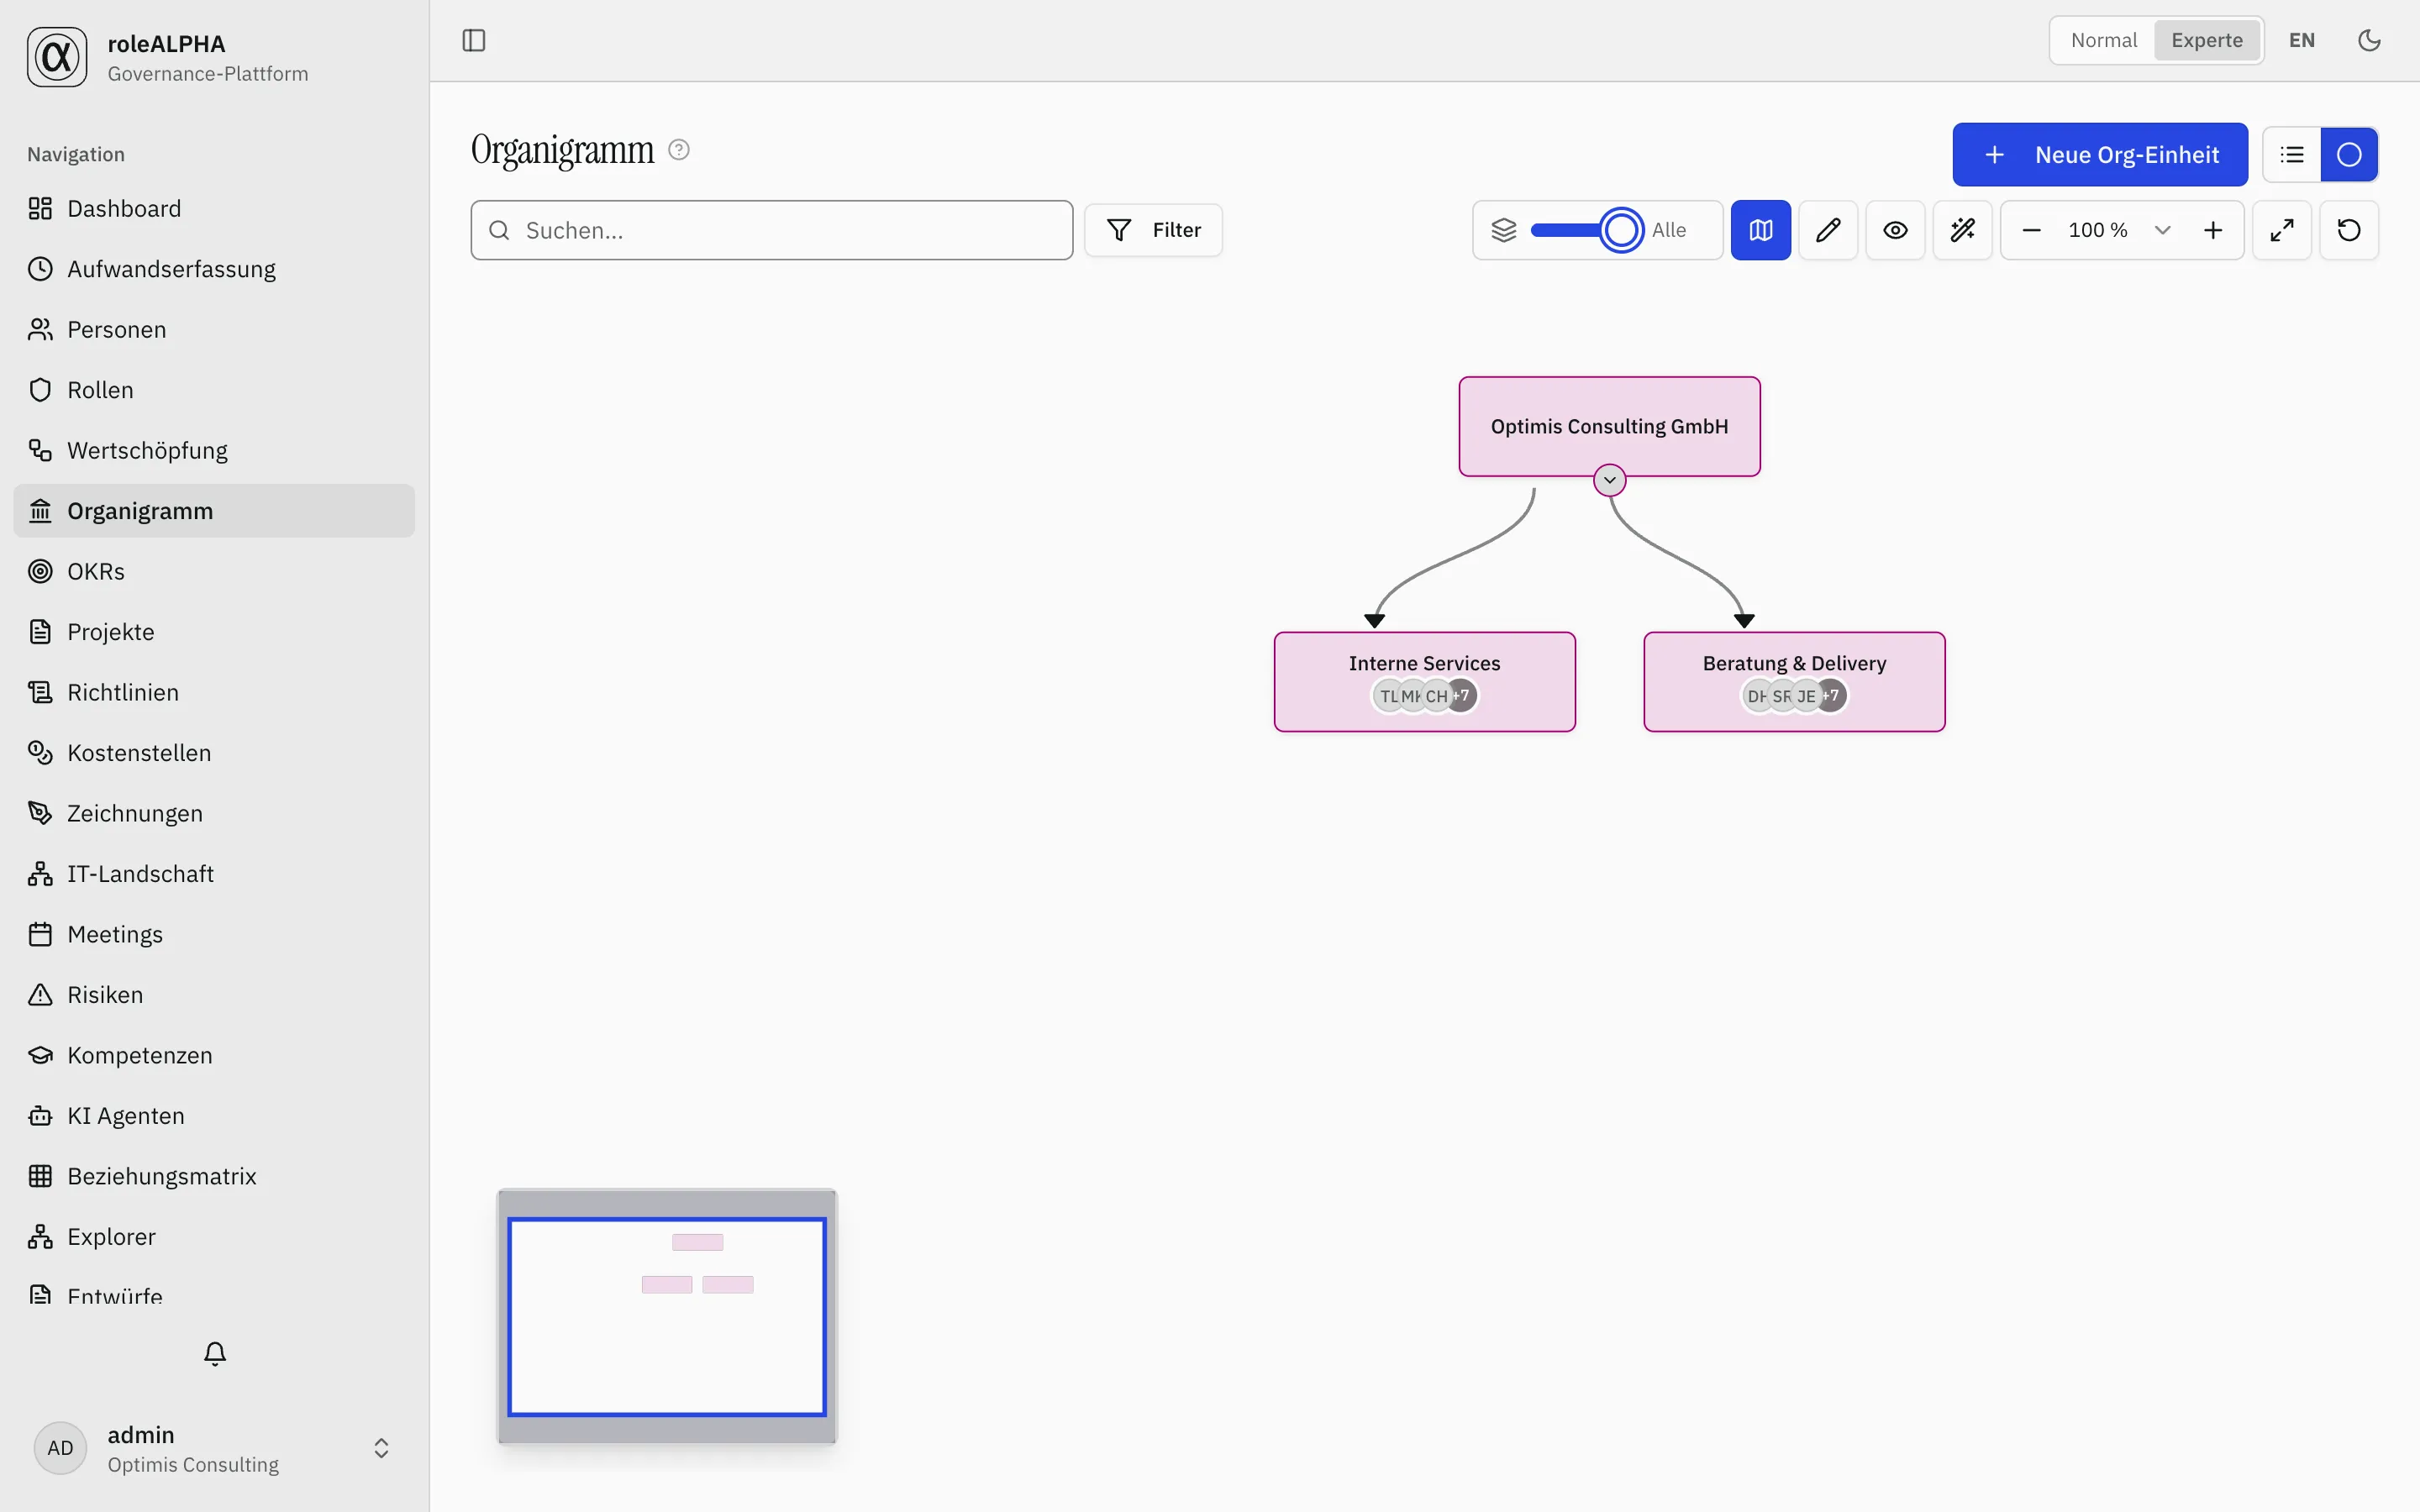
Task: Activate the pencil edit mode icon
Action: pyautogui.click(x=1828, y=230)
